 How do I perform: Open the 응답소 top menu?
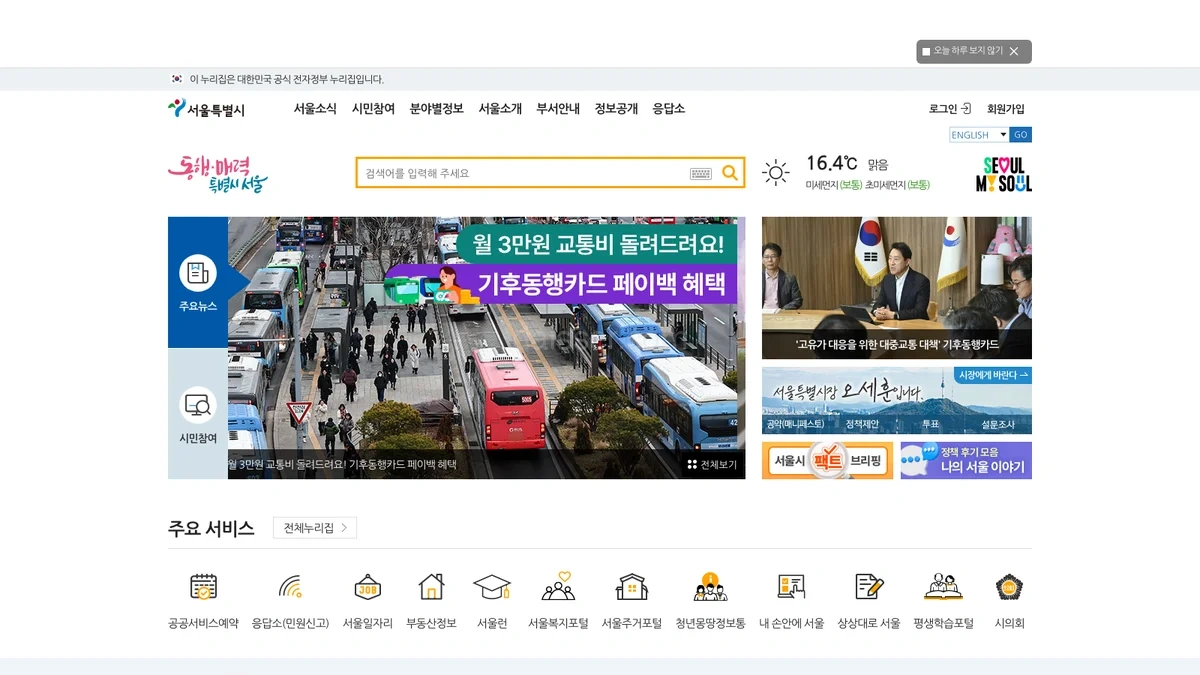(669, 109)
